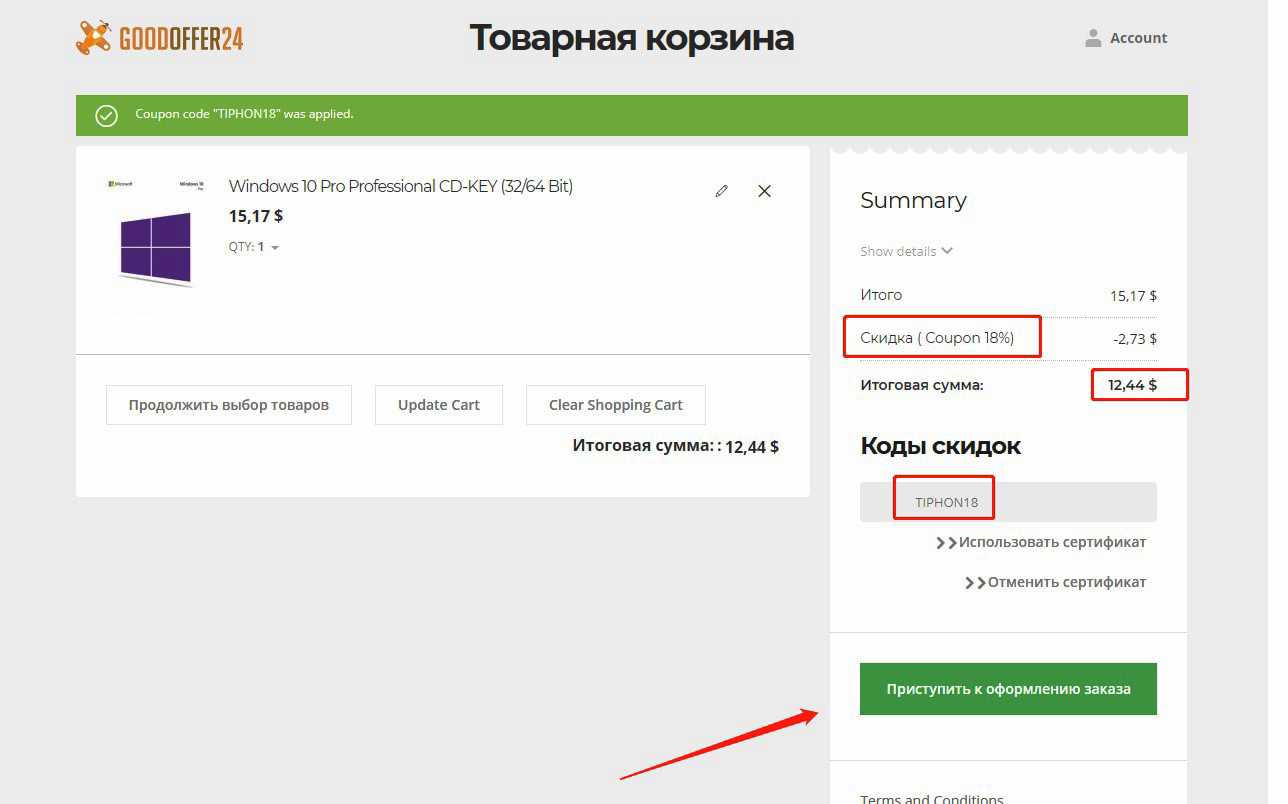Focus the TIPHON18 coupon code field

point(1008,502)
